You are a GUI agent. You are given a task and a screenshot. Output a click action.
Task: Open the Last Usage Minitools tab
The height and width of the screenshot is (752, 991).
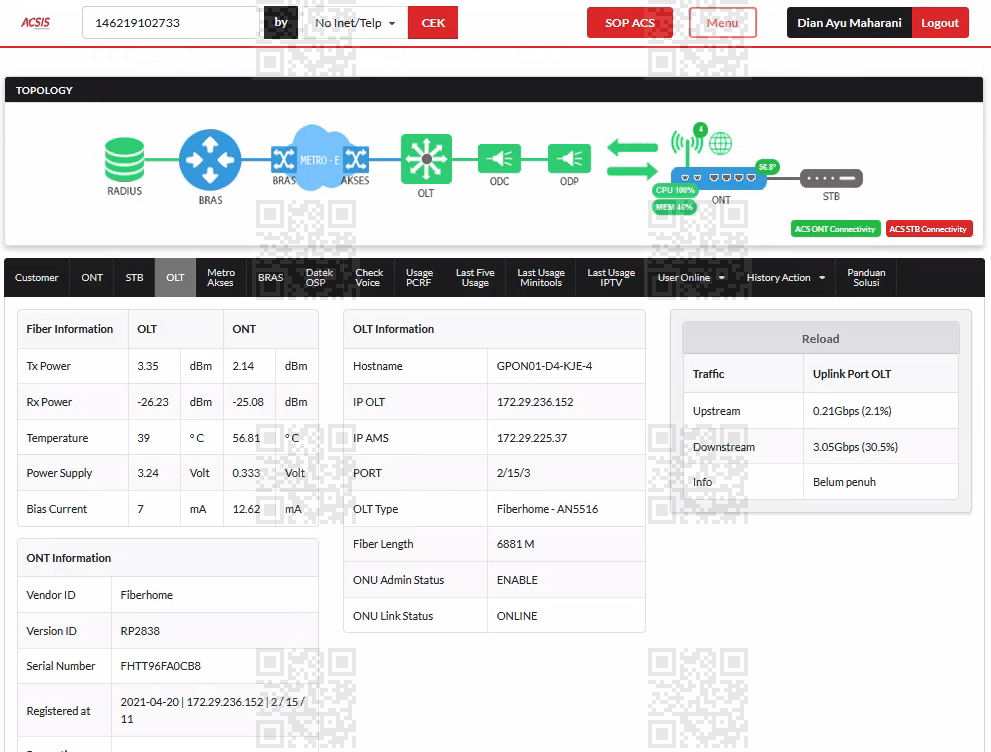541,277
